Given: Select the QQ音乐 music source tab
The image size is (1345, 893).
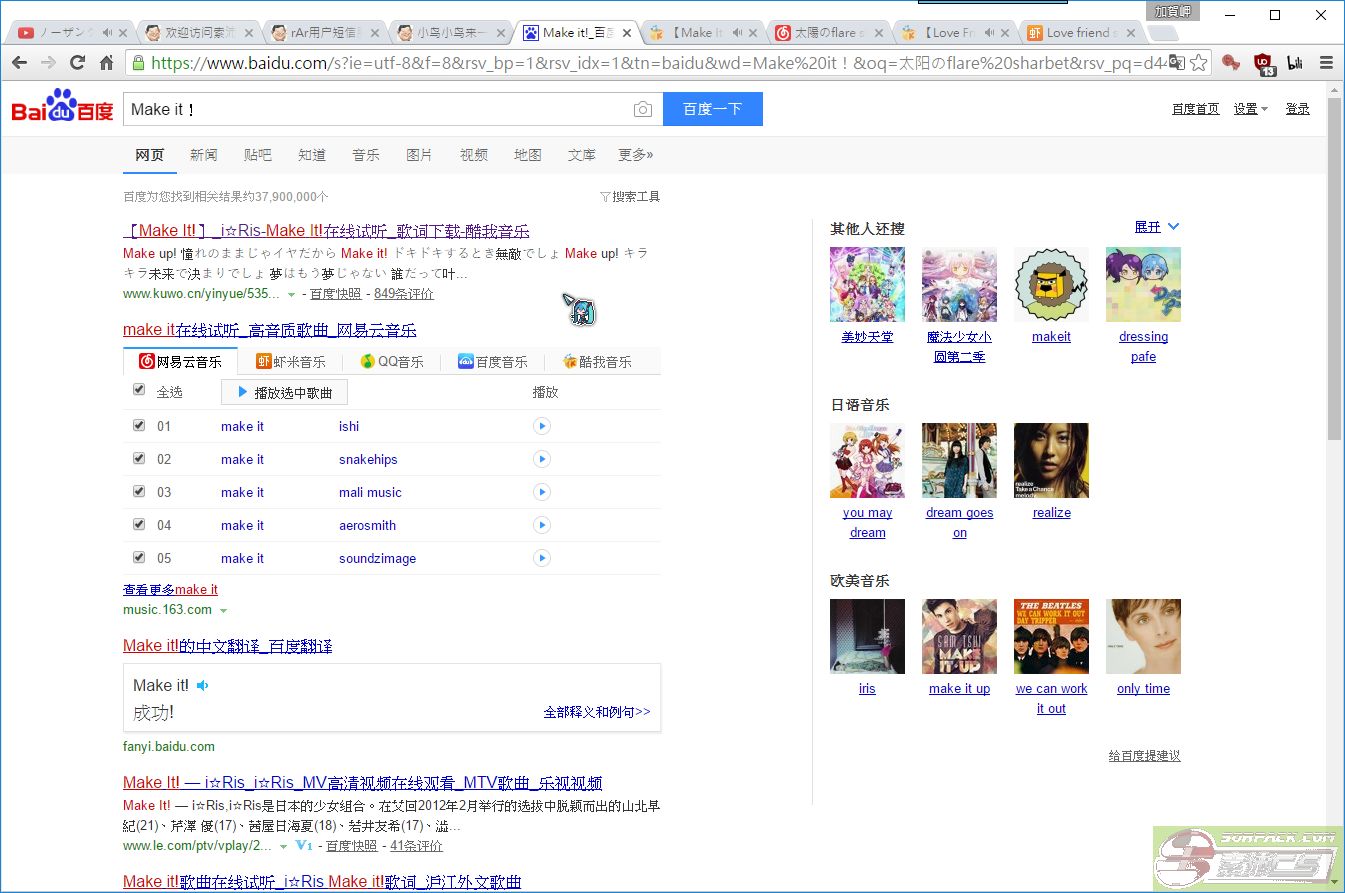Looking at the screenshot, I should 392,362.
